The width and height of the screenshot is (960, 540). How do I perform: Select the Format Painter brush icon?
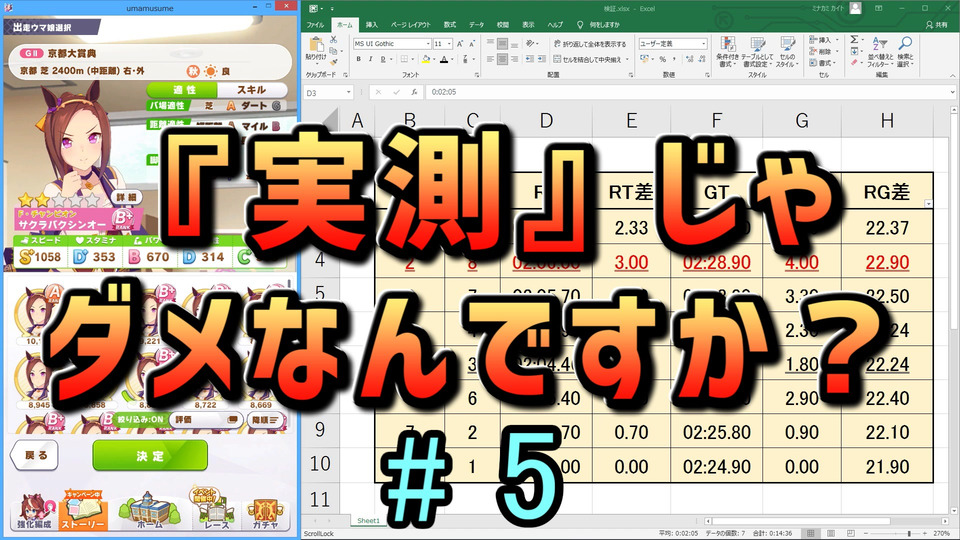[334, 61]
